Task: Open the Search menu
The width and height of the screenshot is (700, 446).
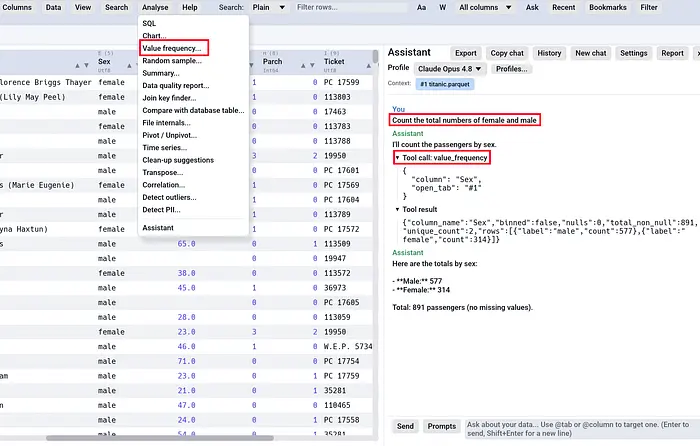Action: coord(117,7)
